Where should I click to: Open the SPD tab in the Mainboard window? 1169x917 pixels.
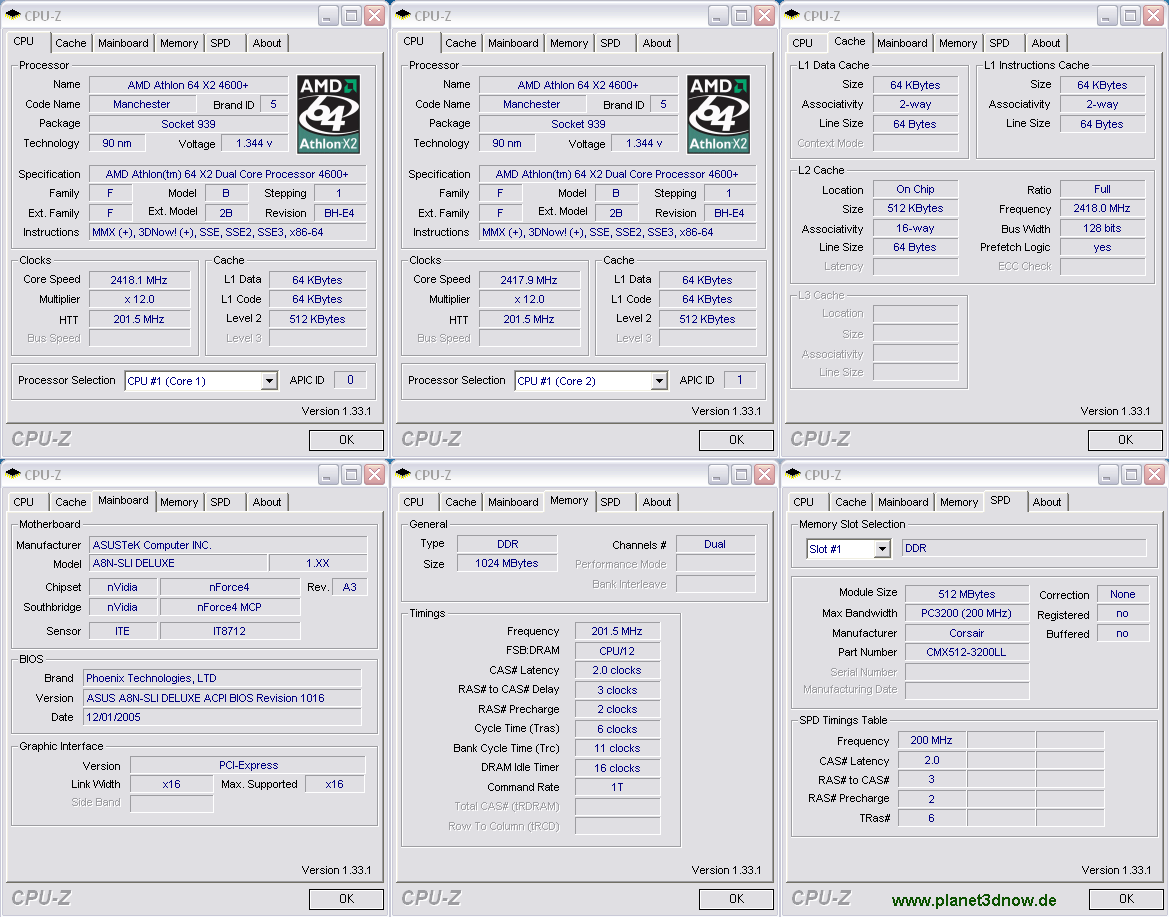click(221, 502)
